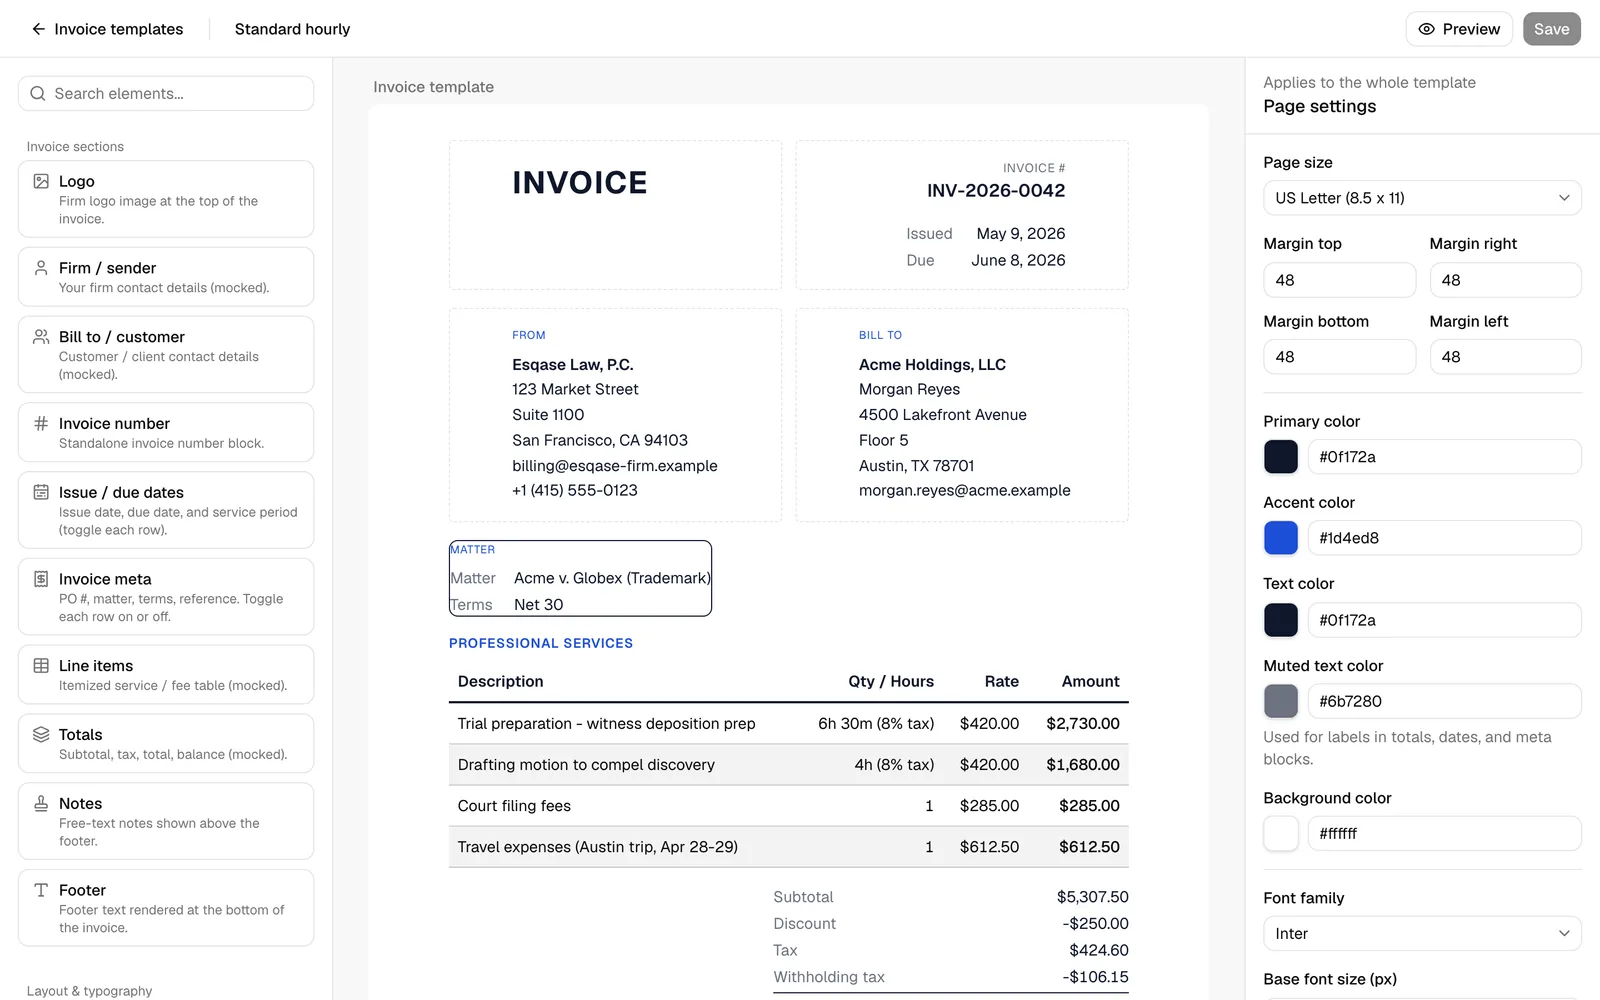Click the Margin top input
Screen dimensions: 1600x1000
coord(1339,280)
